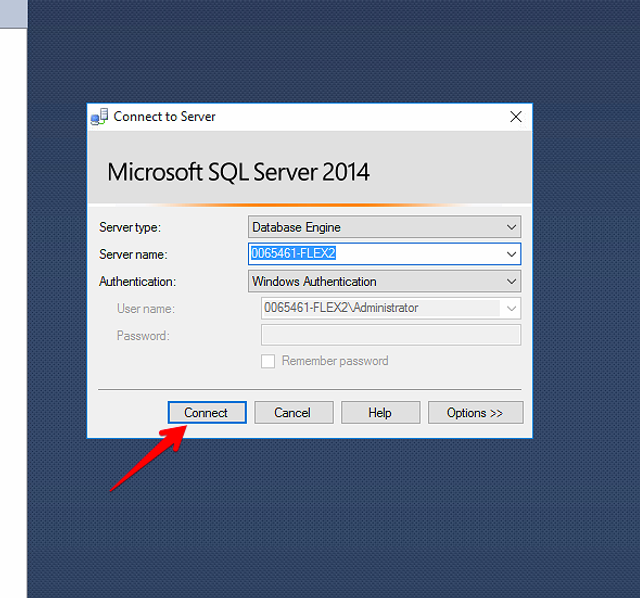Viewport: 640px width, 598px height.
Task: Click the Authentication label
Action: [x=138, y=282]
